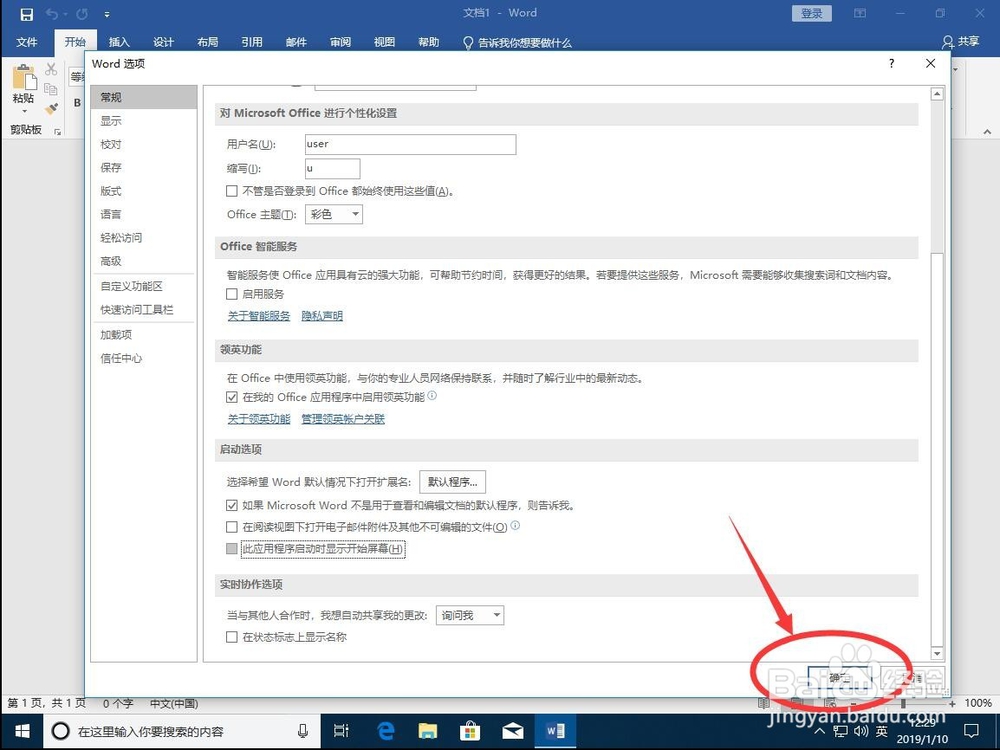Click info icon beside reading view option
Screen dimensions: 1000x750
(x=515, y=526)
